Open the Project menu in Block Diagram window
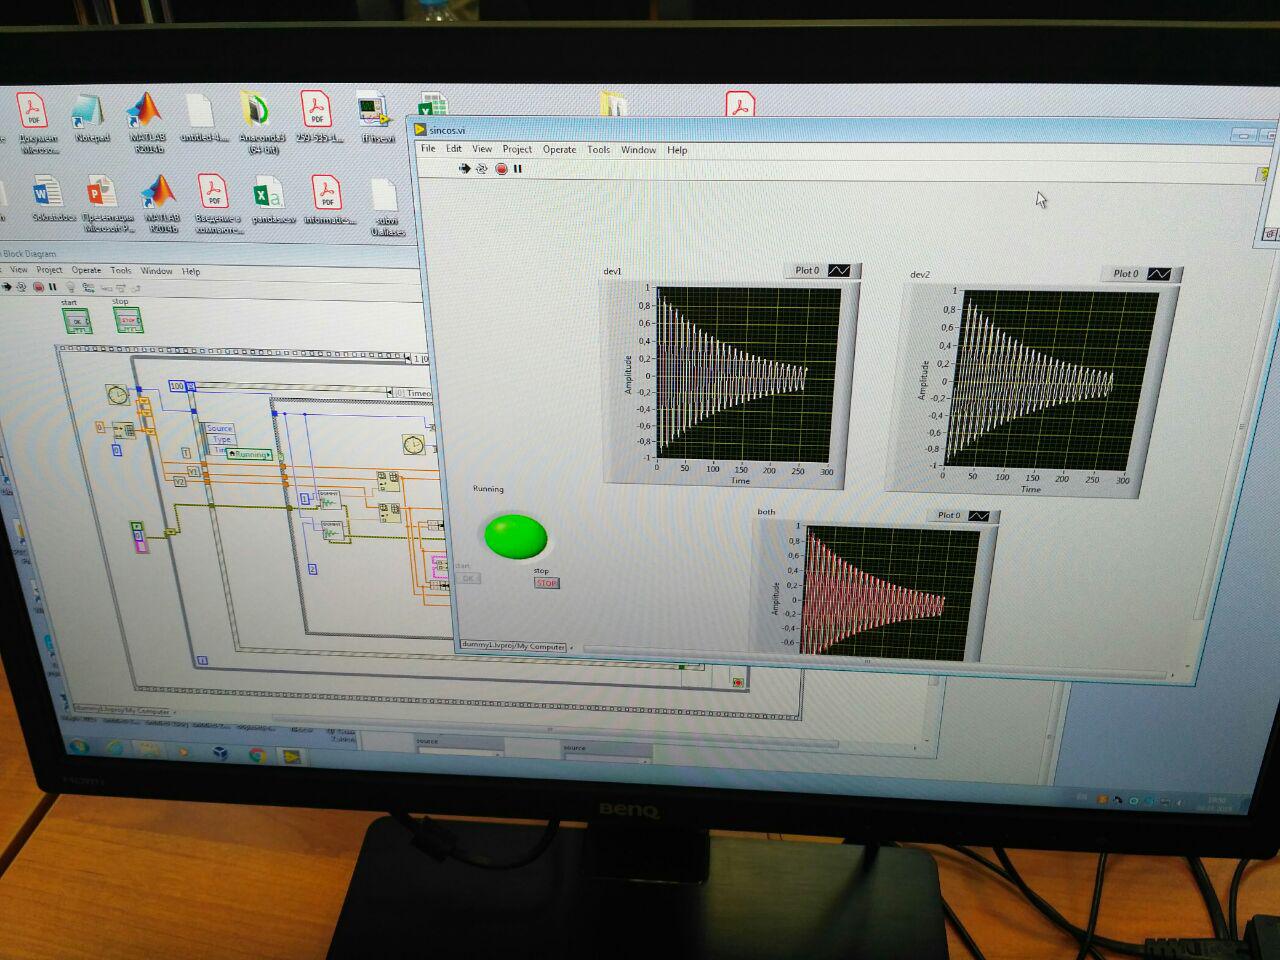This screenshot has height=960, width=1280. [x=49, y=270]
